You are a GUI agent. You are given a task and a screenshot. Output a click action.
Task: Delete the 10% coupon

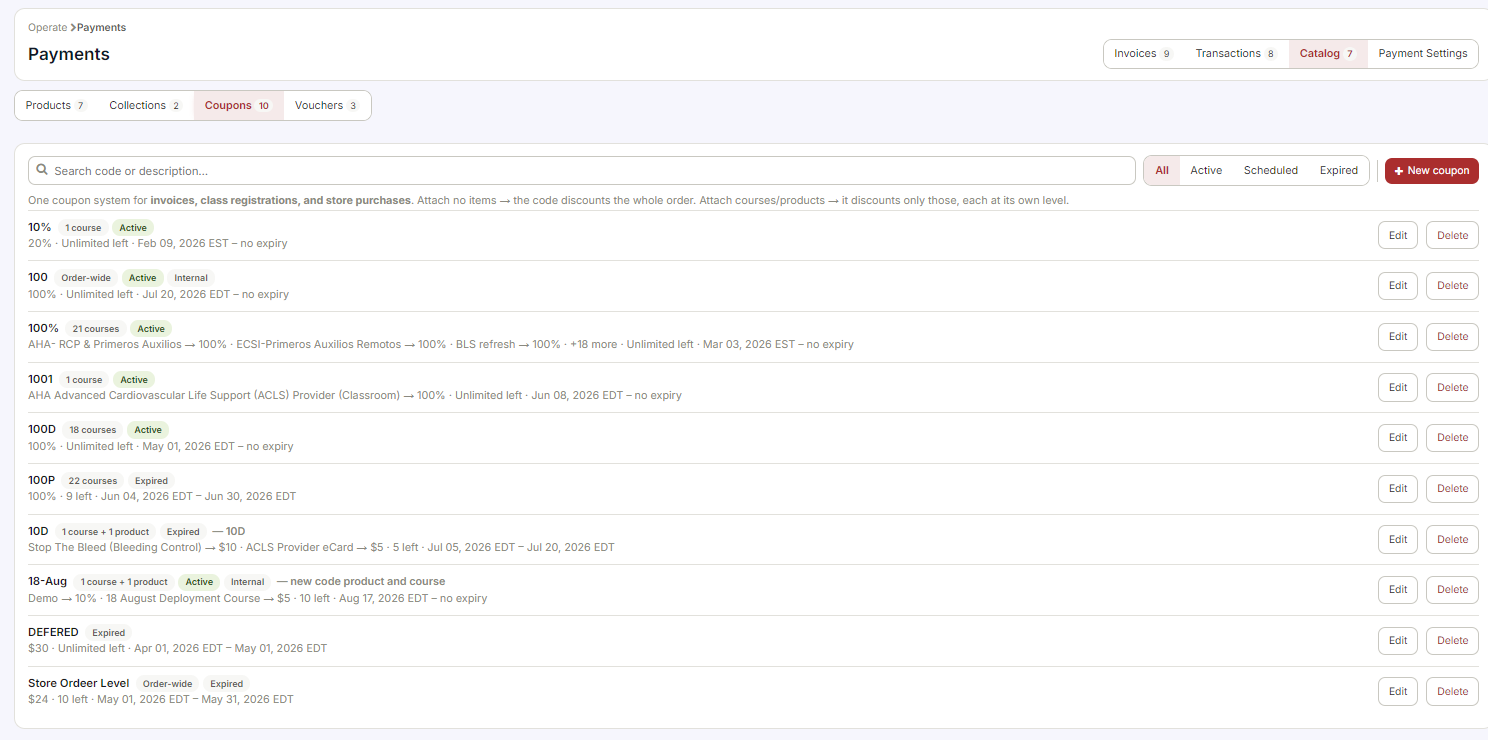point(1452,236)
